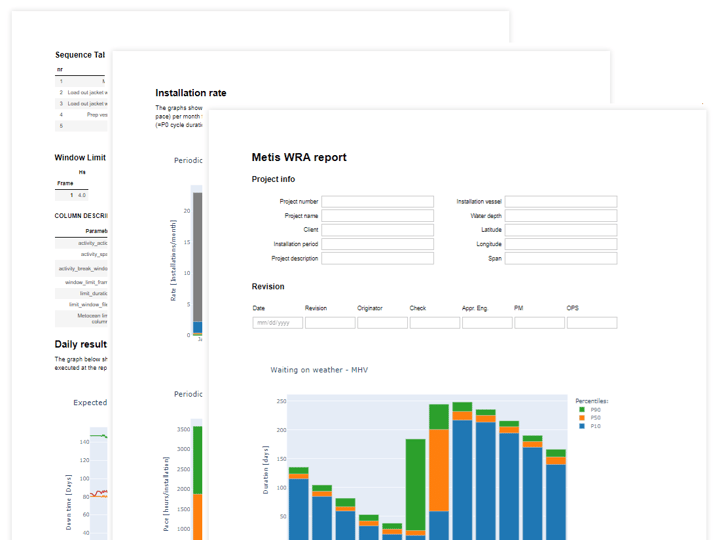This screenshot has height=540, width=720.
Task: Click the Revision section heading
Action: 268,287
